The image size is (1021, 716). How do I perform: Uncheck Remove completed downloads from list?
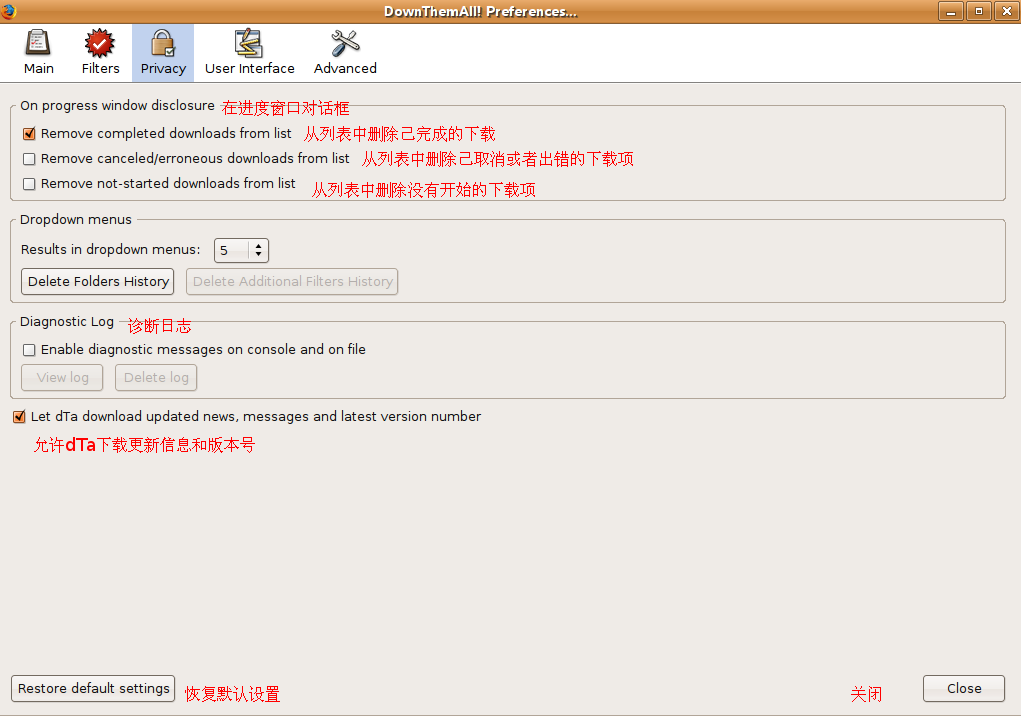pyautogui.click(x=29, y=134)
